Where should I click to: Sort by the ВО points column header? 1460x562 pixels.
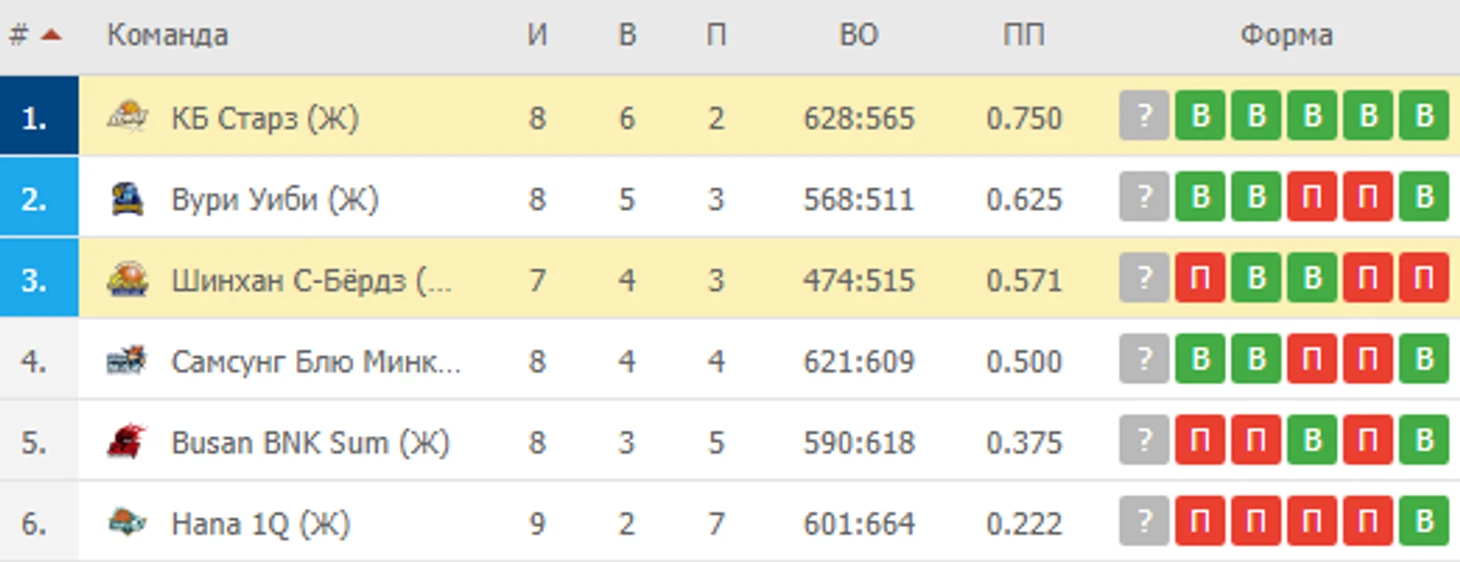(858, 36)
